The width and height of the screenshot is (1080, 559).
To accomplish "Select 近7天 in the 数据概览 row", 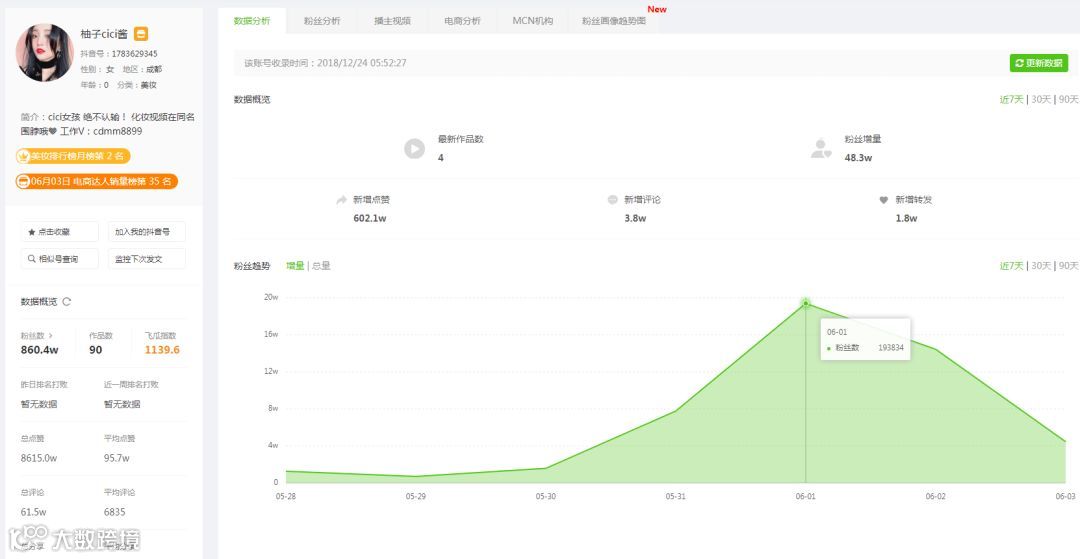I will pyautogui.click(x=1012, y=99).
